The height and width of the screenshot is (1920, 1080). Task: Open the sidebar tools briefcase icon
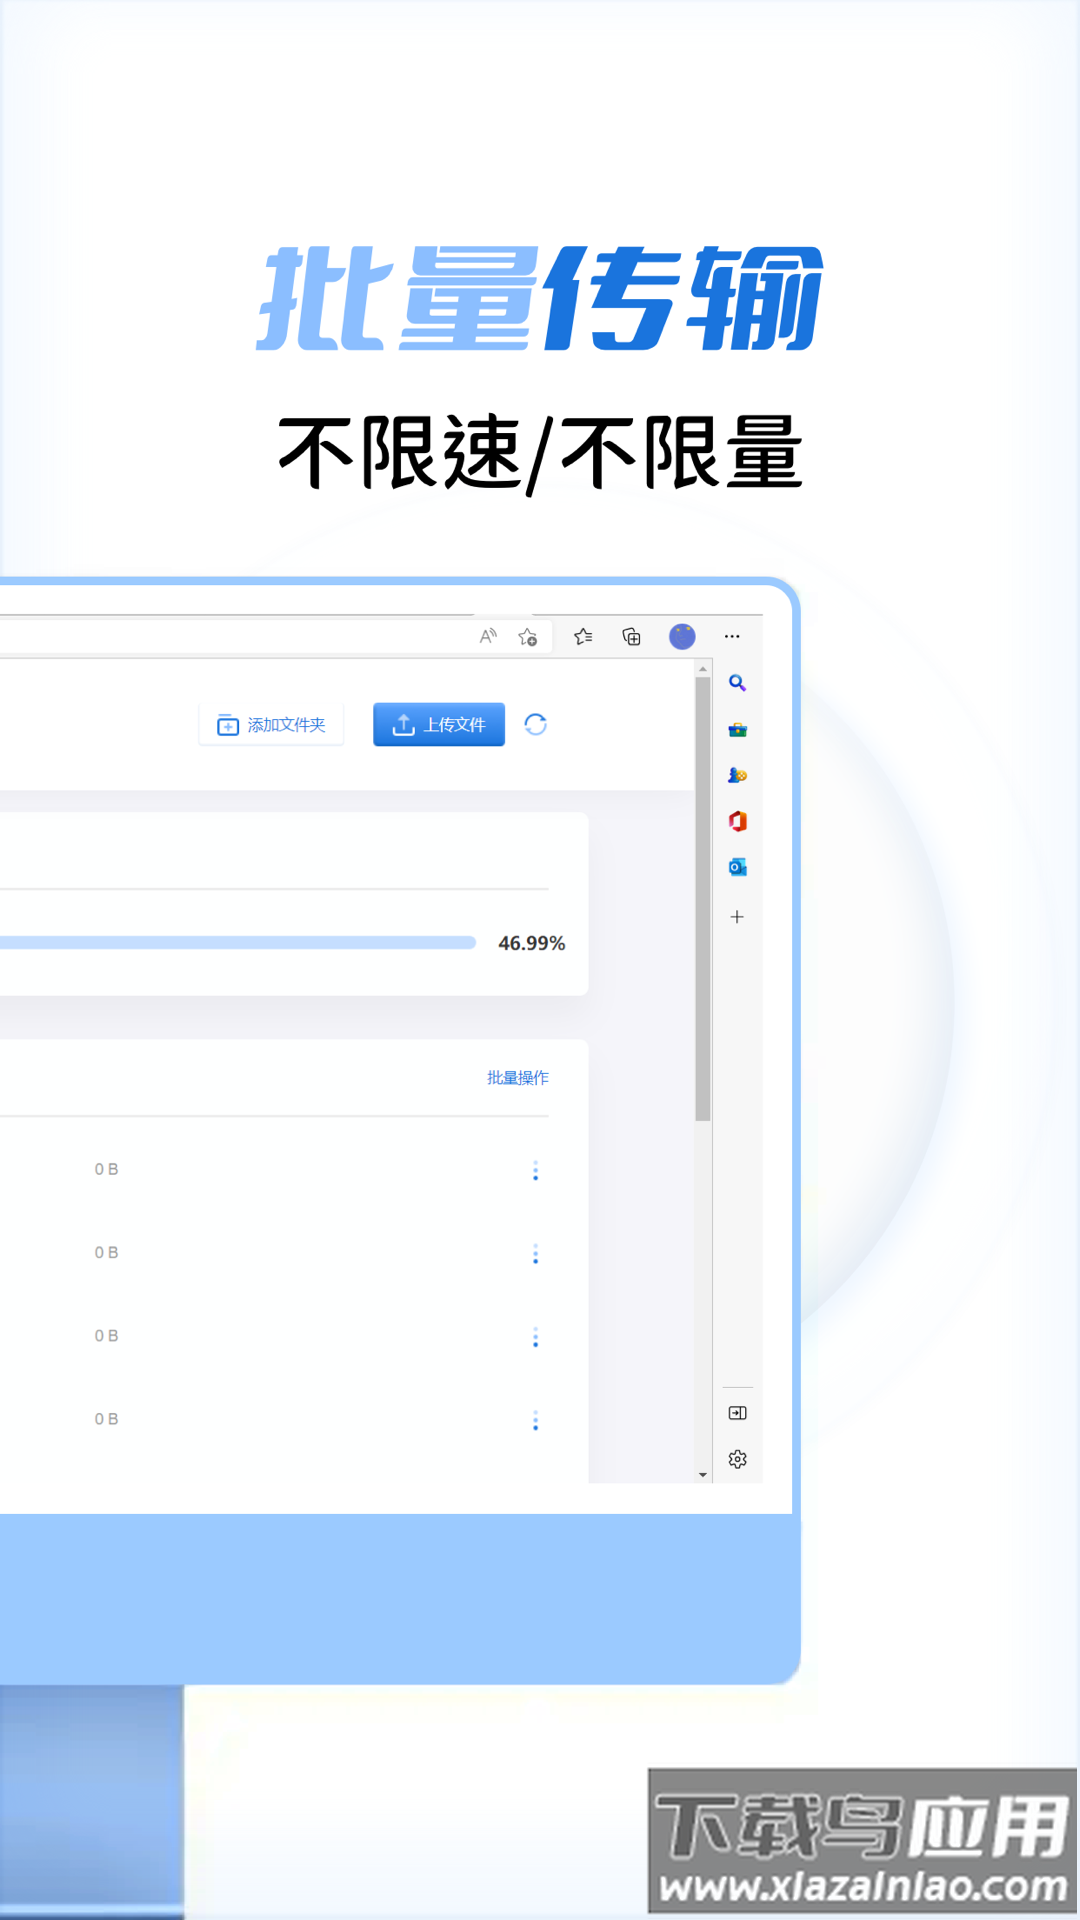(738, 730)
